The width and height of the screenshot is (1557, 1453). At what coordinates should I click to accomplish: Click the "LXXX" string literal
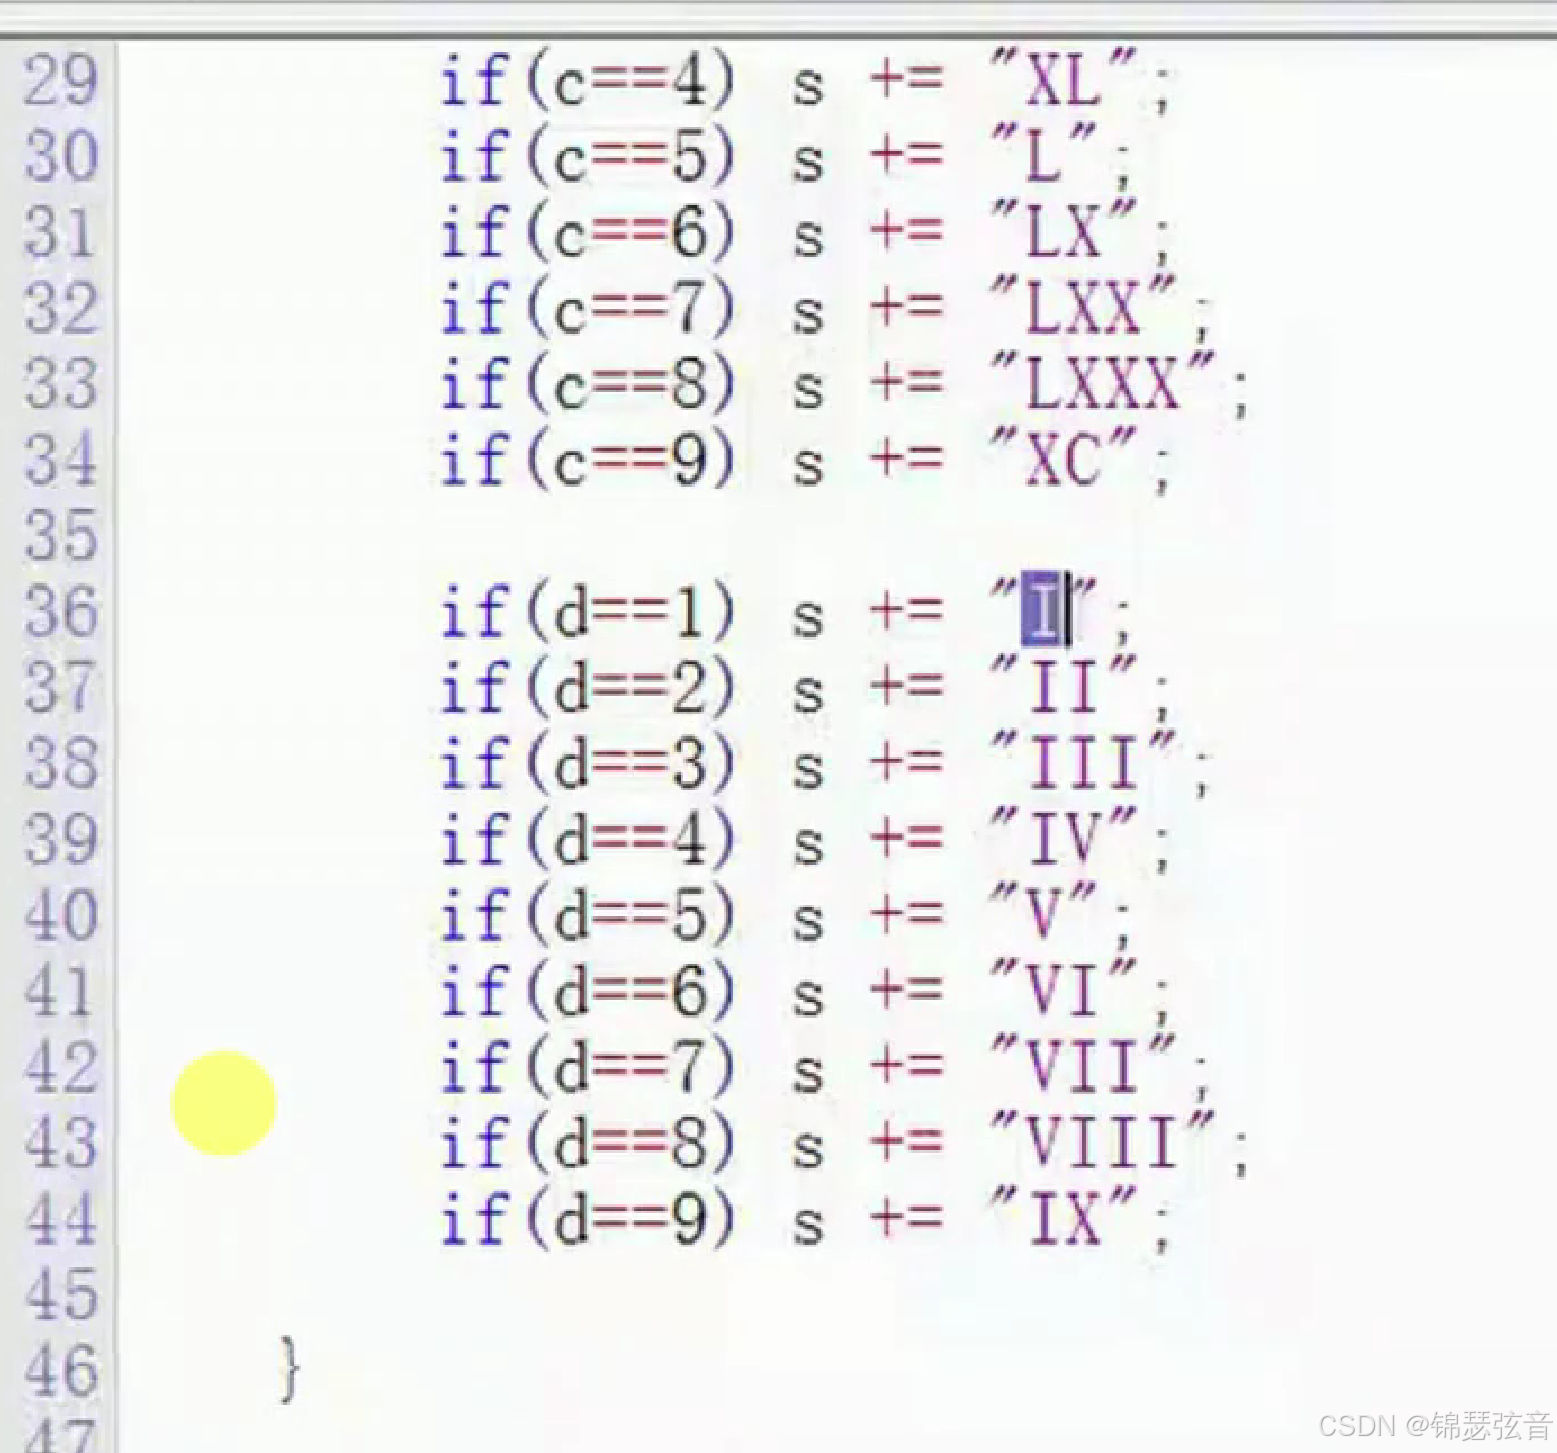(1103, 384)
